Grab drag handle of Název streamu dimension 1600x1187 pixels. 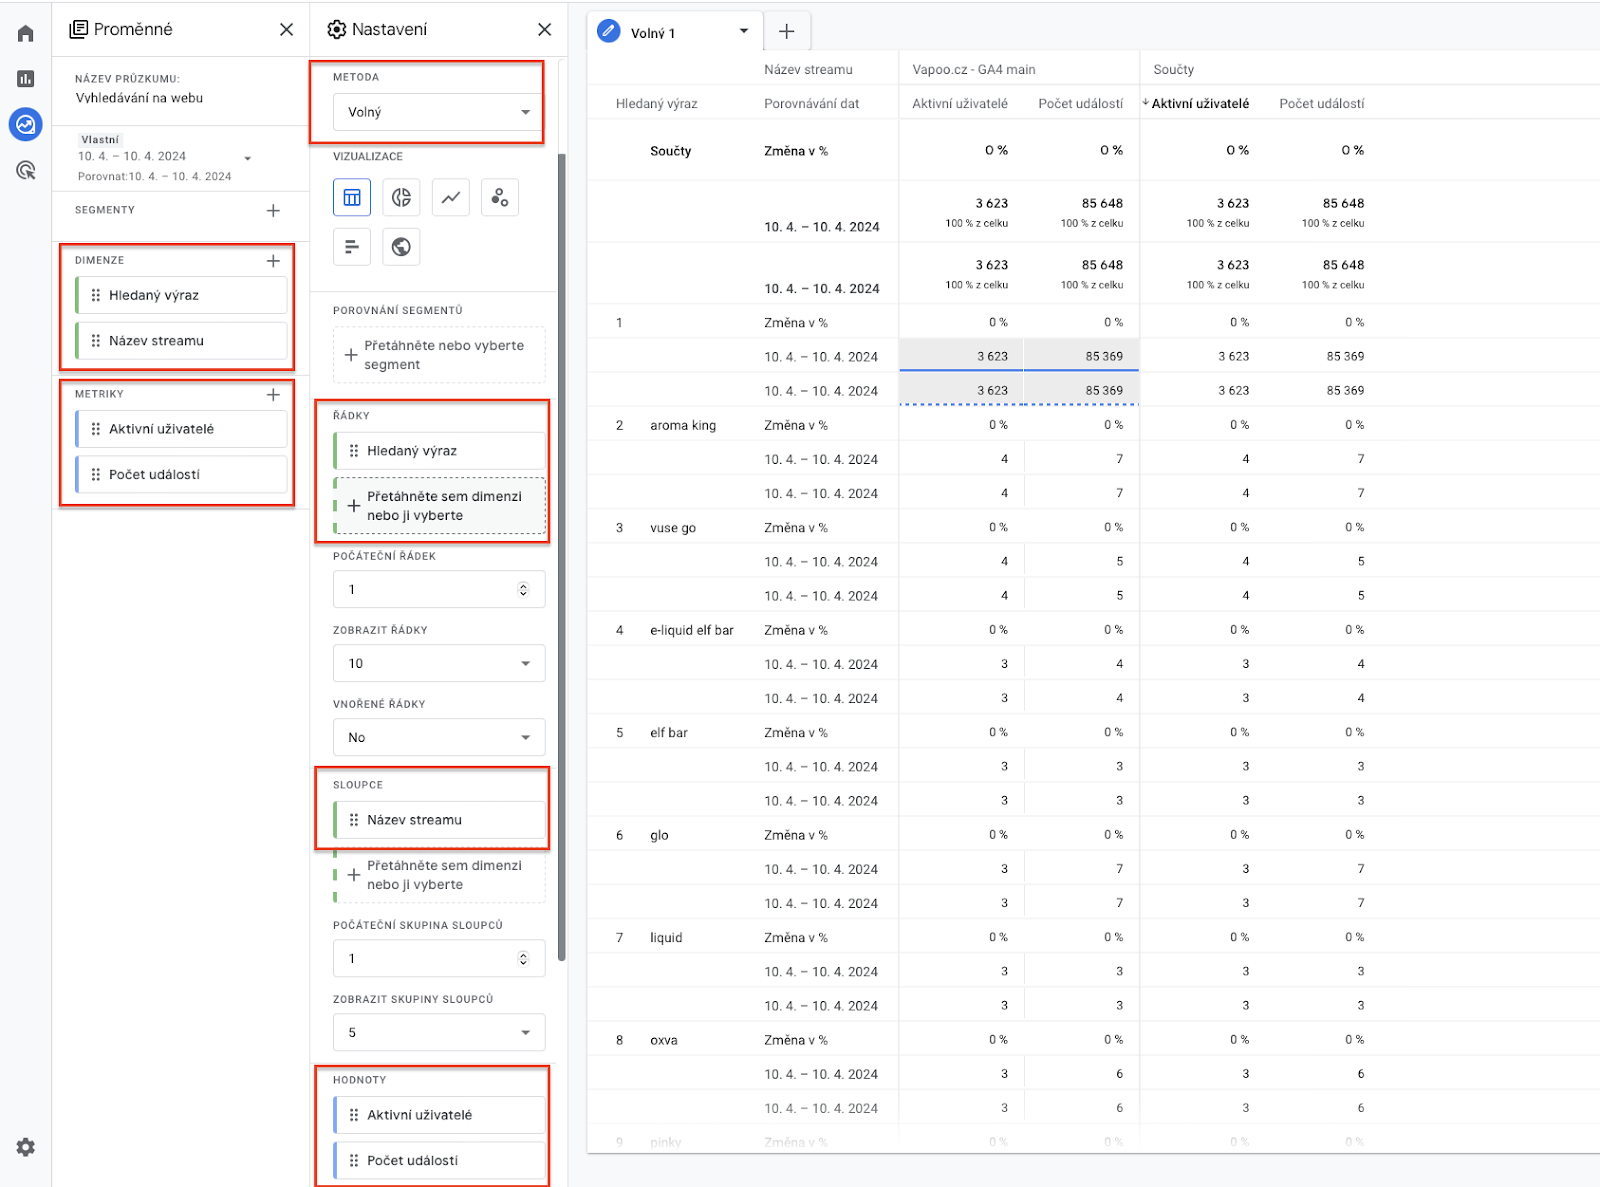(96, 341)
